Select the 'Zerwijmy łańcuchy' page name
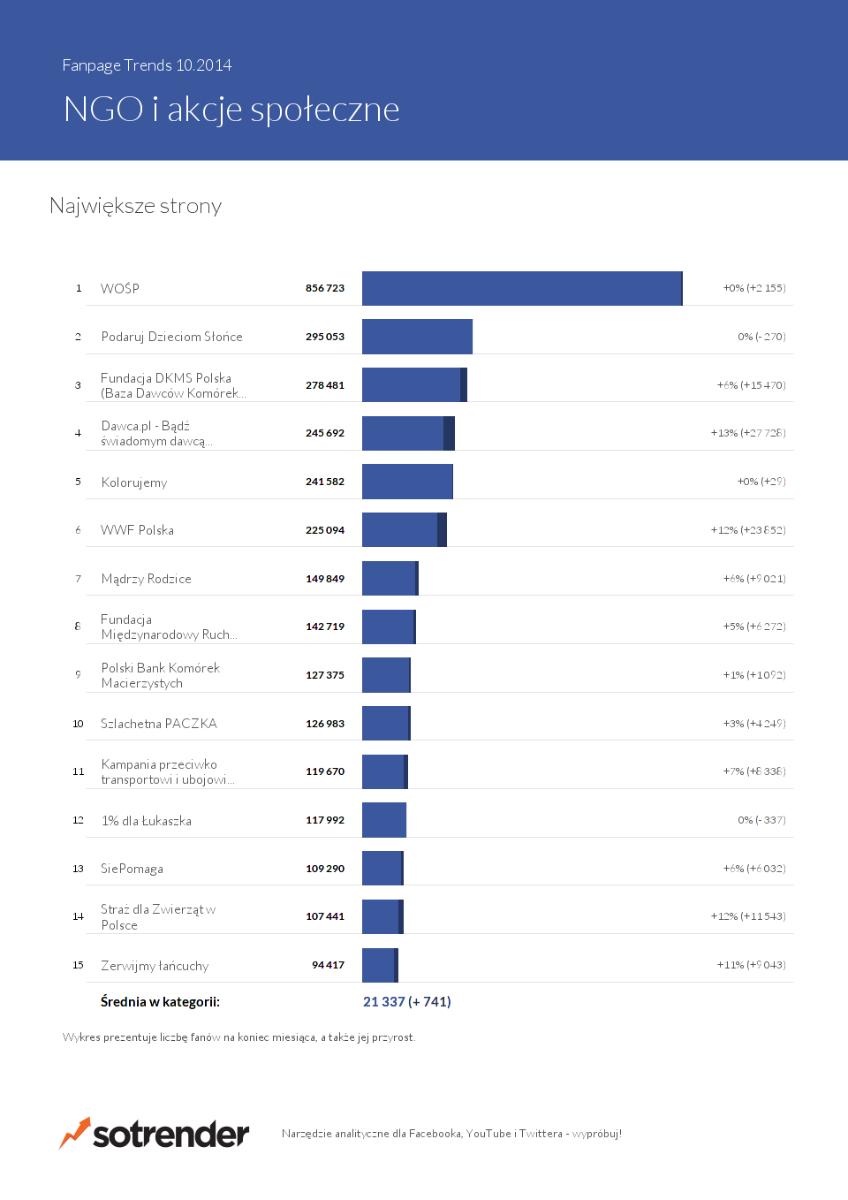The image size is (848, 1200). (154, 966)
